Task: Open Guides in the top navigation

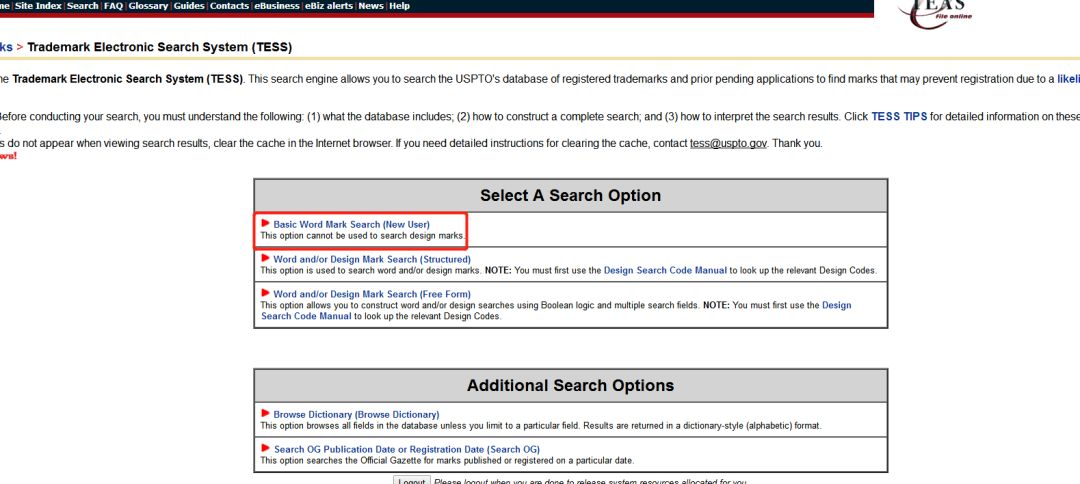Action: coord(189,6)
